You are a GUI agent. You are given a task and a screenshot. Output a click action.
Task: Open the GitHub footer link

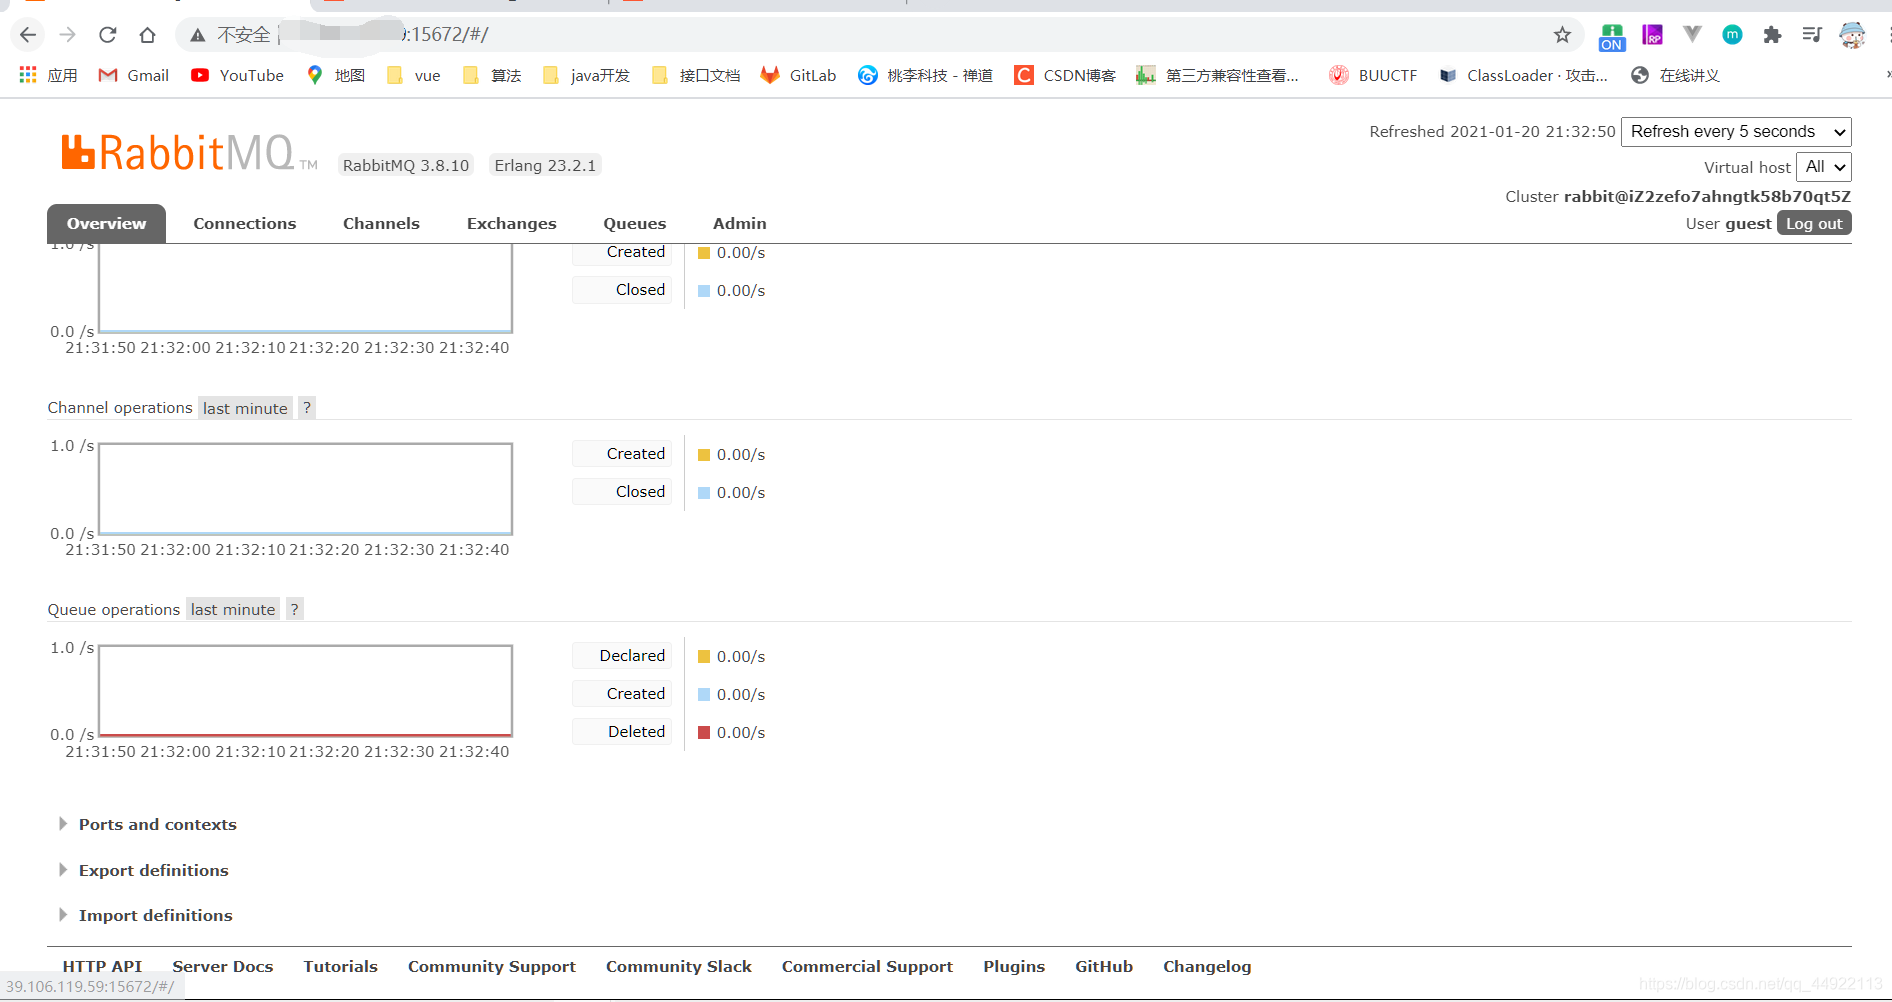click(1104, 966)
